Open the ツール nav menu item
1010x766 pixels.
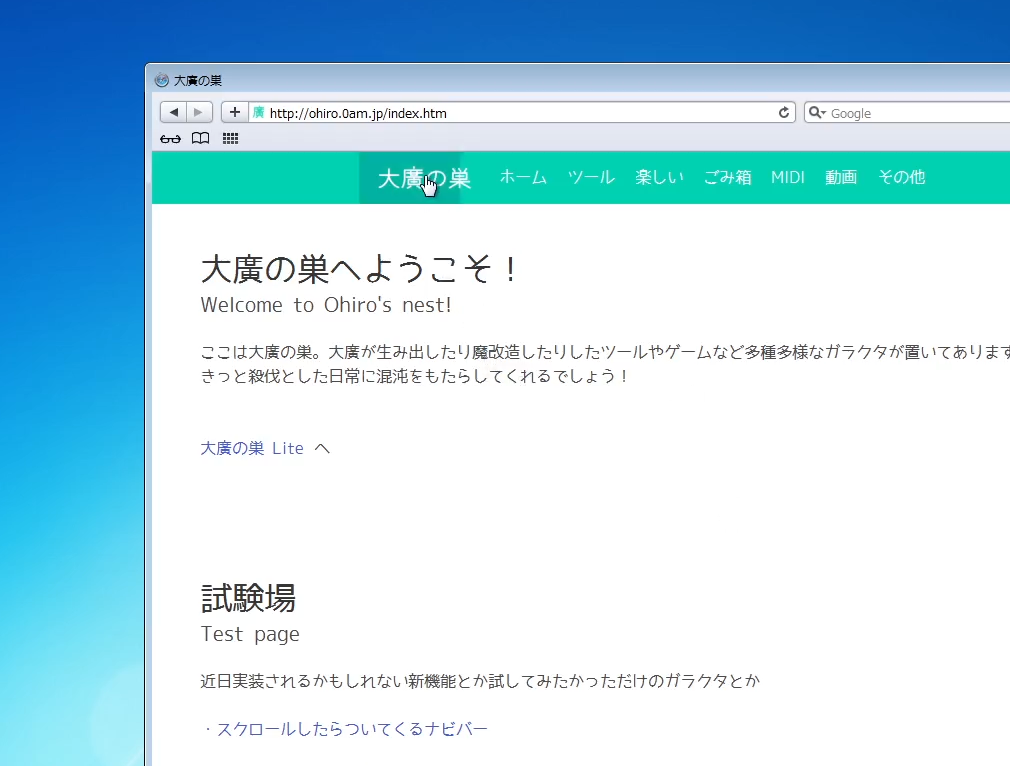coord(591,178)
